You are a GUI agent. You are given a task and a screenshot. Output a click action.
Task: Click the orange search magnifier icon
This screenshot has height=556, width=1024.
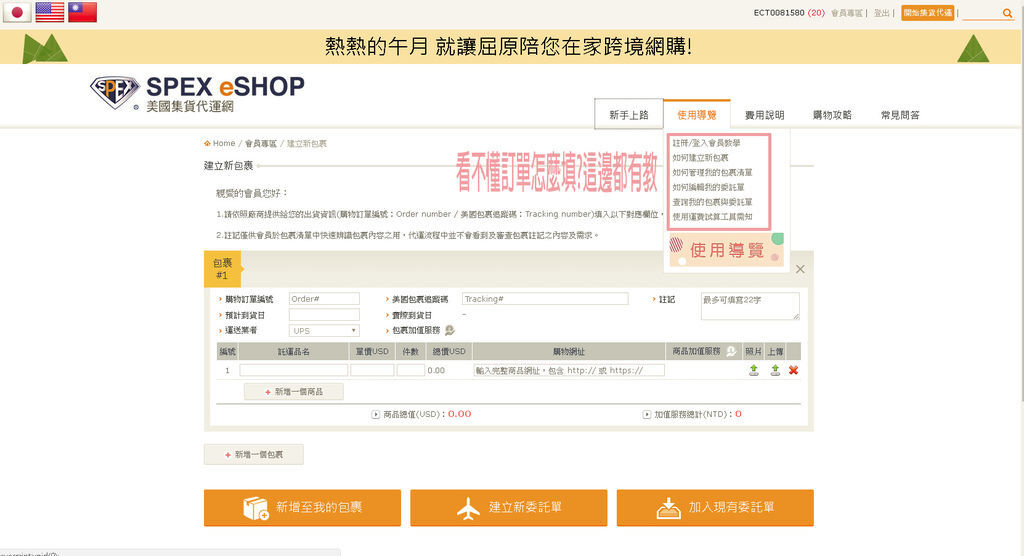click(1007, 13)
